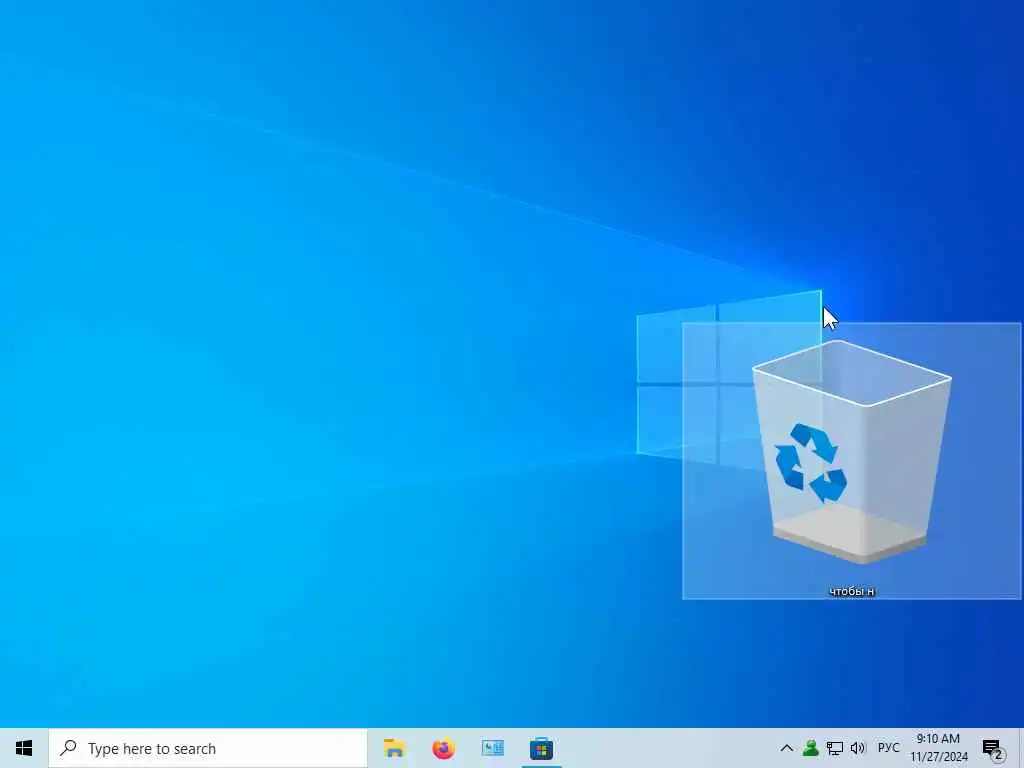This screenshot has height=768, width=1024.
Task: Open File Explorer from the taskbar
Action: click(x=394, y=748)
